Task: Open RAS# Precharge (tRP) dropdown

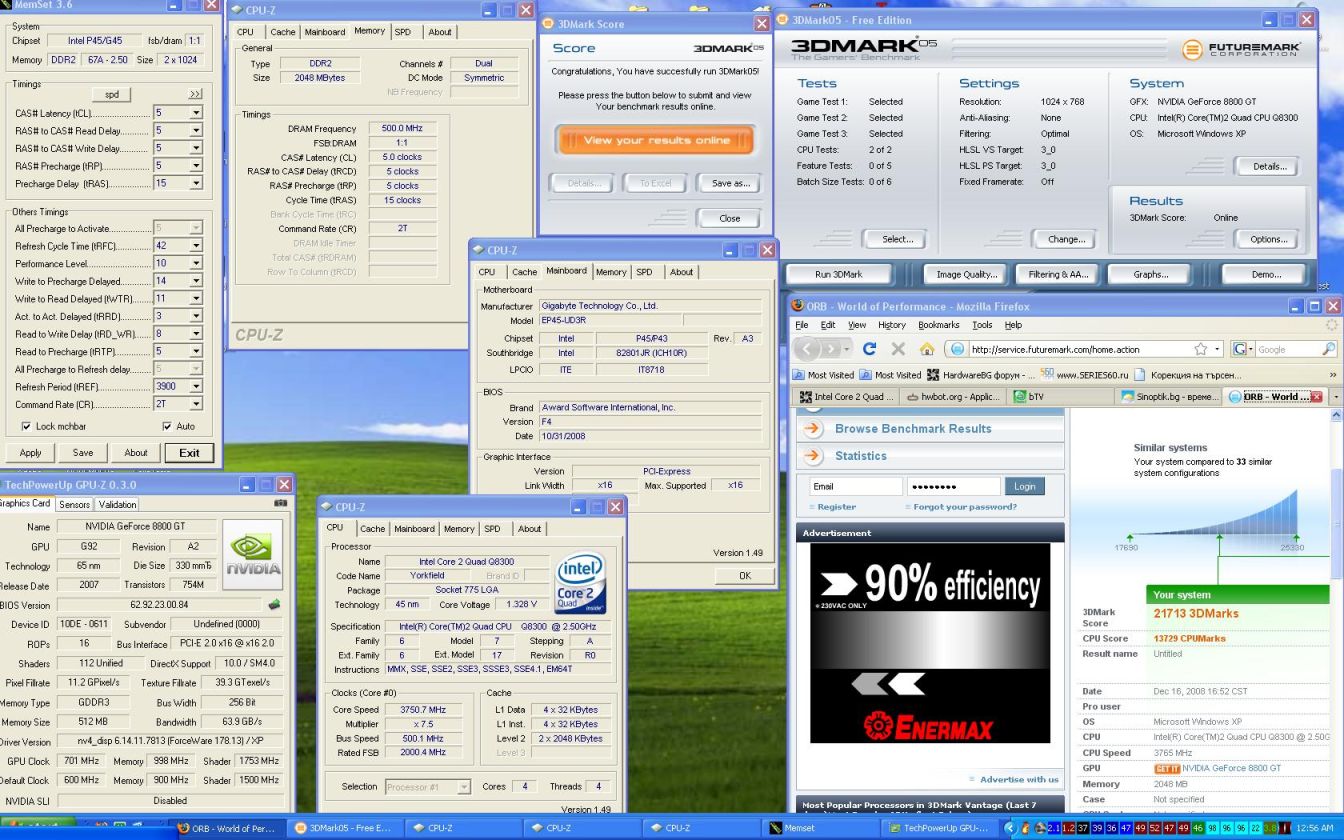Action: pos(196,166)
